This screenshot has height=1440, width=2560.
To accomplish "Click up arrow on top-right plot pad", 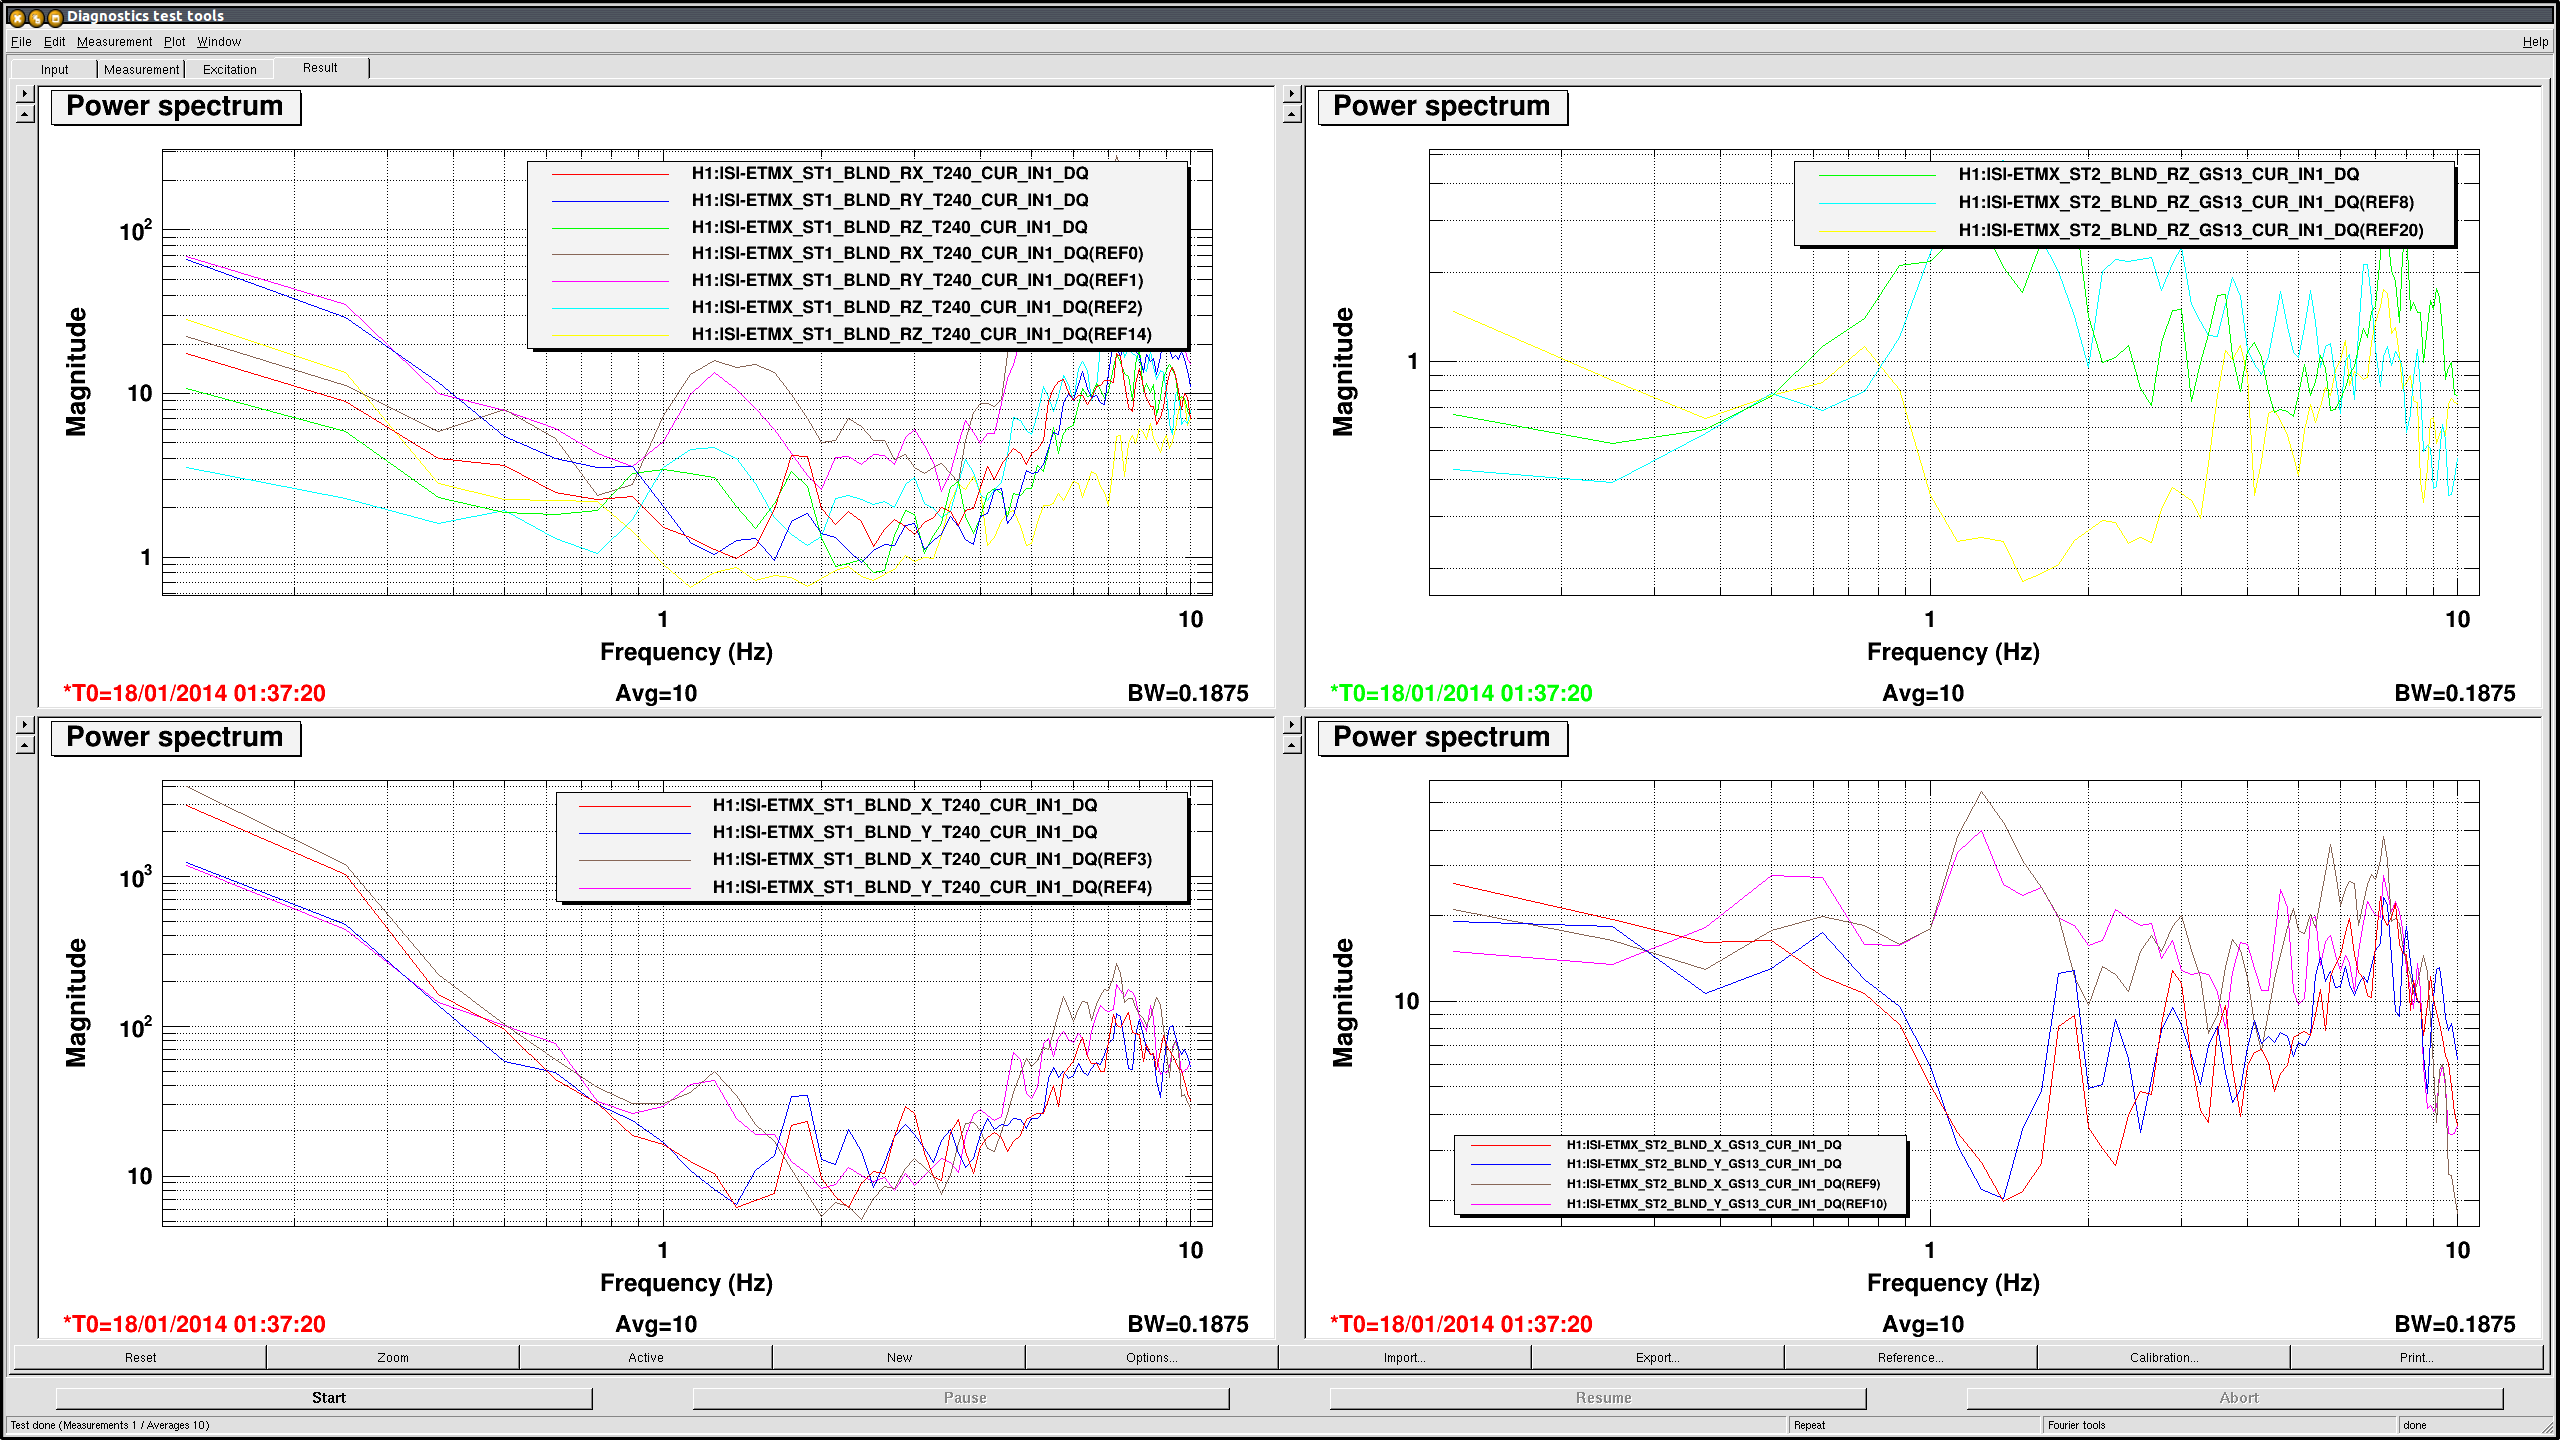I will pos(1292,114).
